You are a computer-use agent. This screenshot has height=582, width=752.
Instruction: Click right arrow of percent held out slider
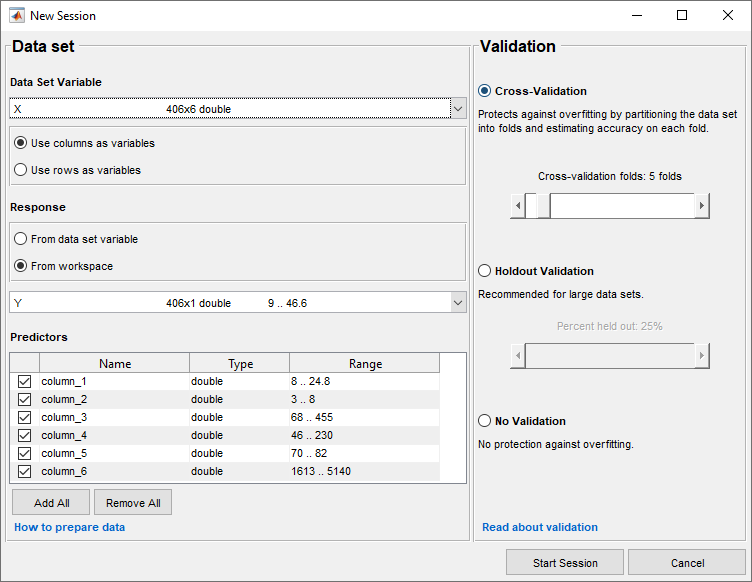702,356
